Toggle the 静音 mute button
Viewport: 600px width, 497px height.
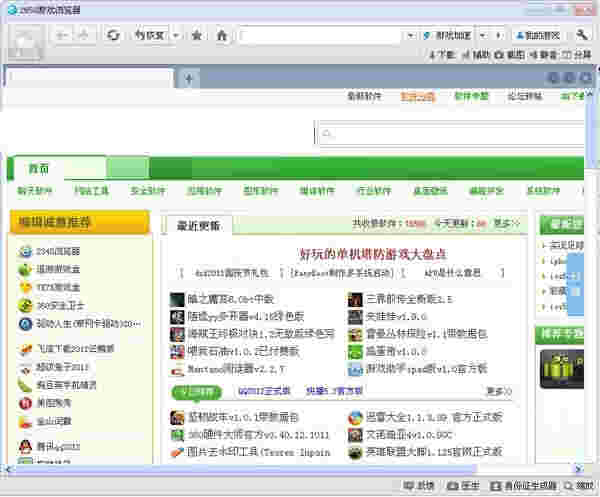pos(543,55)
